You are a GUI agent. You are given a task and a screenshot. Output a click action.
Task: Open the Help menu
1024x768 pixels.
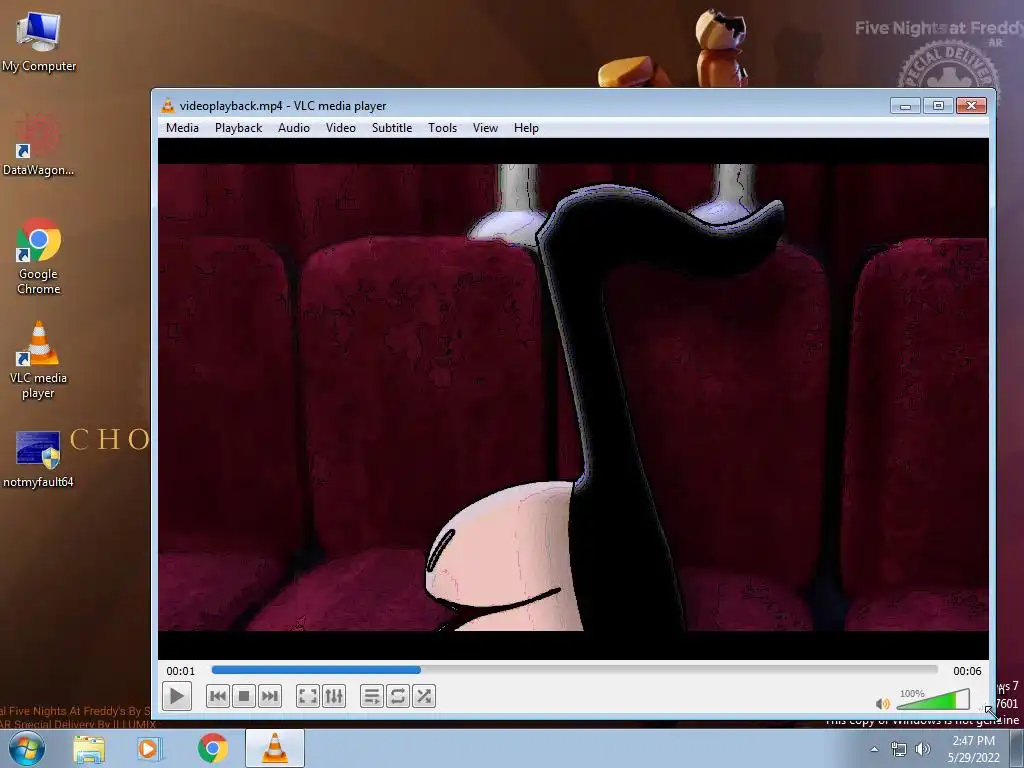(526, 128)
